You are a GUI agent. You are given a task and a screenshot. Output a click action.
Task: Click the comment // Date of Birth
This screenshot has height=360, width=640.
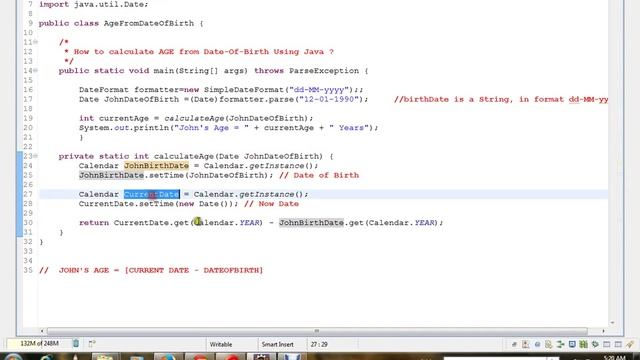pos(319,175)
